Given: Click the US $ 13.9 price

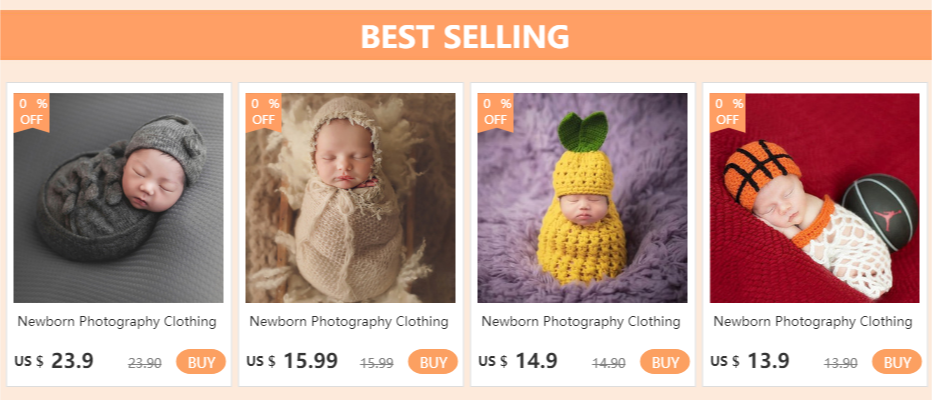Looking at the screenshot, I should (x=750, y=361).
